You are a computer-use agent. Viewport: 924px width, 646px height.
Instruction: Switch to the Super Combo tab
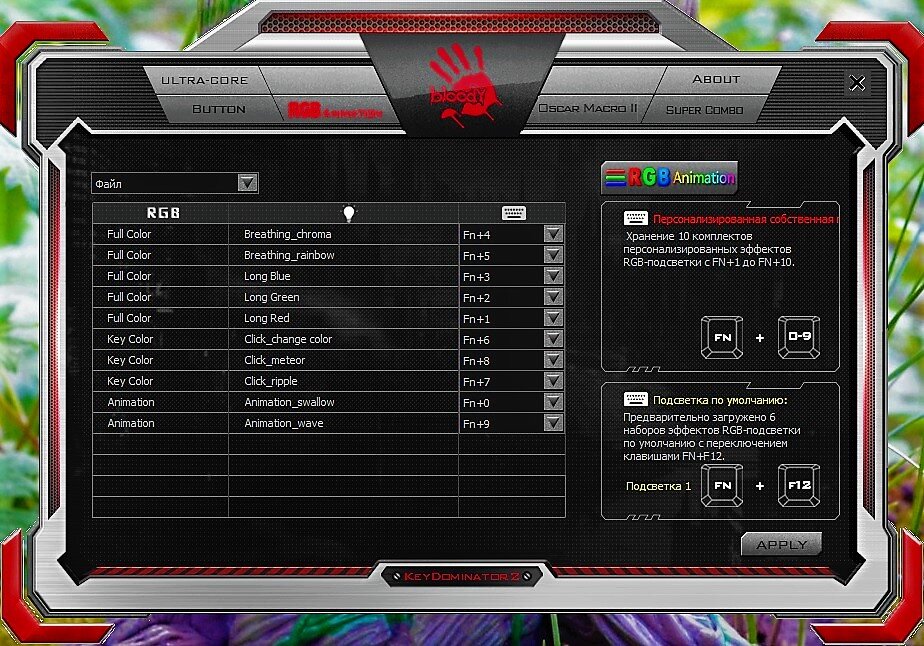coord(704,110)
